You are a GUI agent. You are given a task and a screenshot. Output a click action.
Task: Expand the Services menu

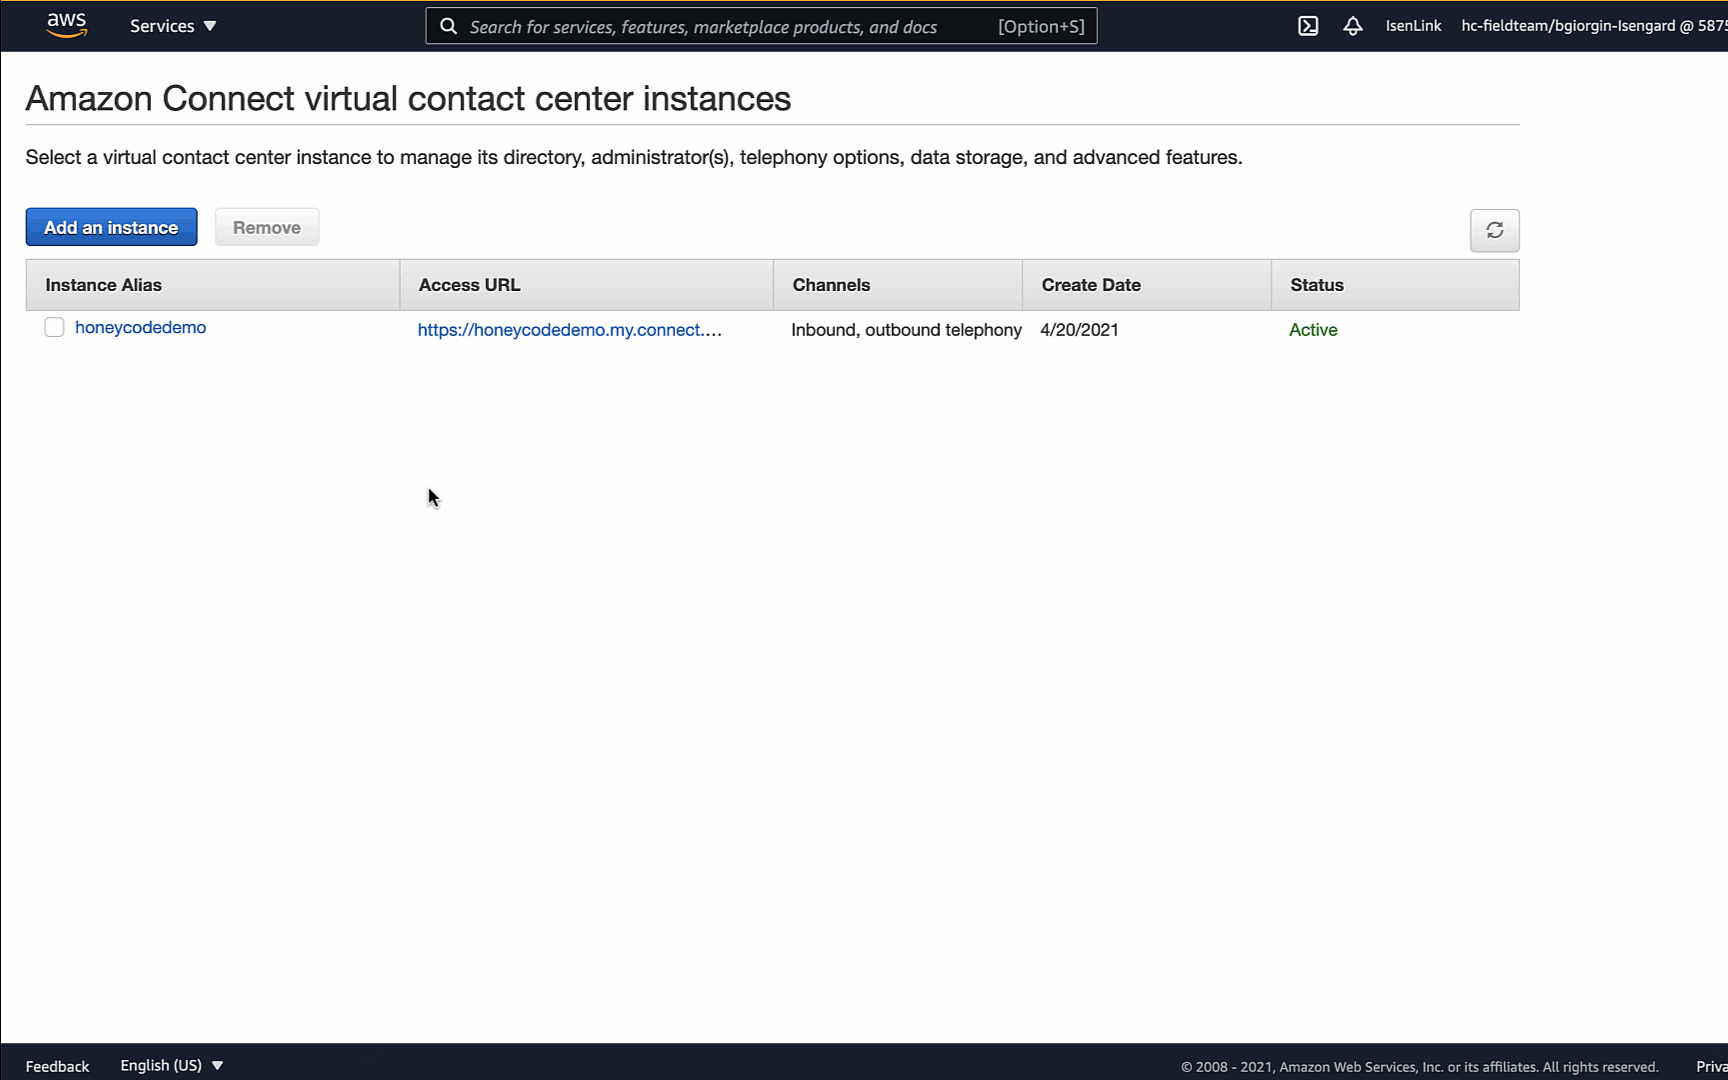pyautogui.click(x=173, y=26)
